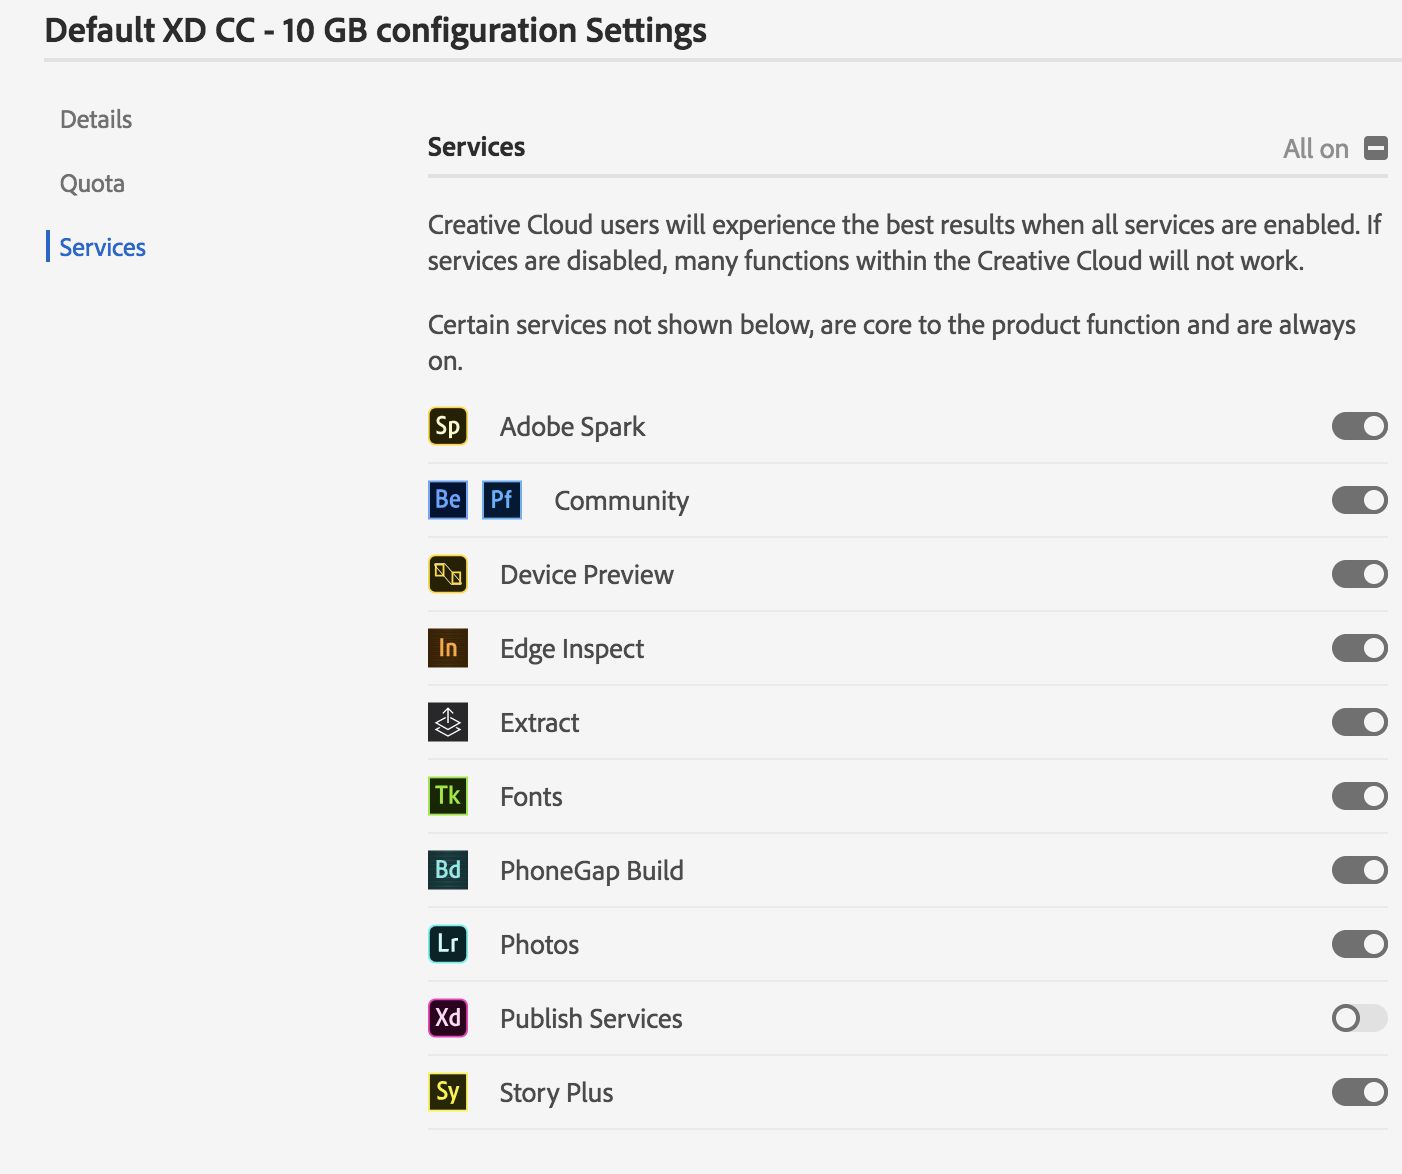Click the Portfolio Pf icon
This screenshot has height=1174, width=1402.
pyautogui.click(x=502, y=500)
